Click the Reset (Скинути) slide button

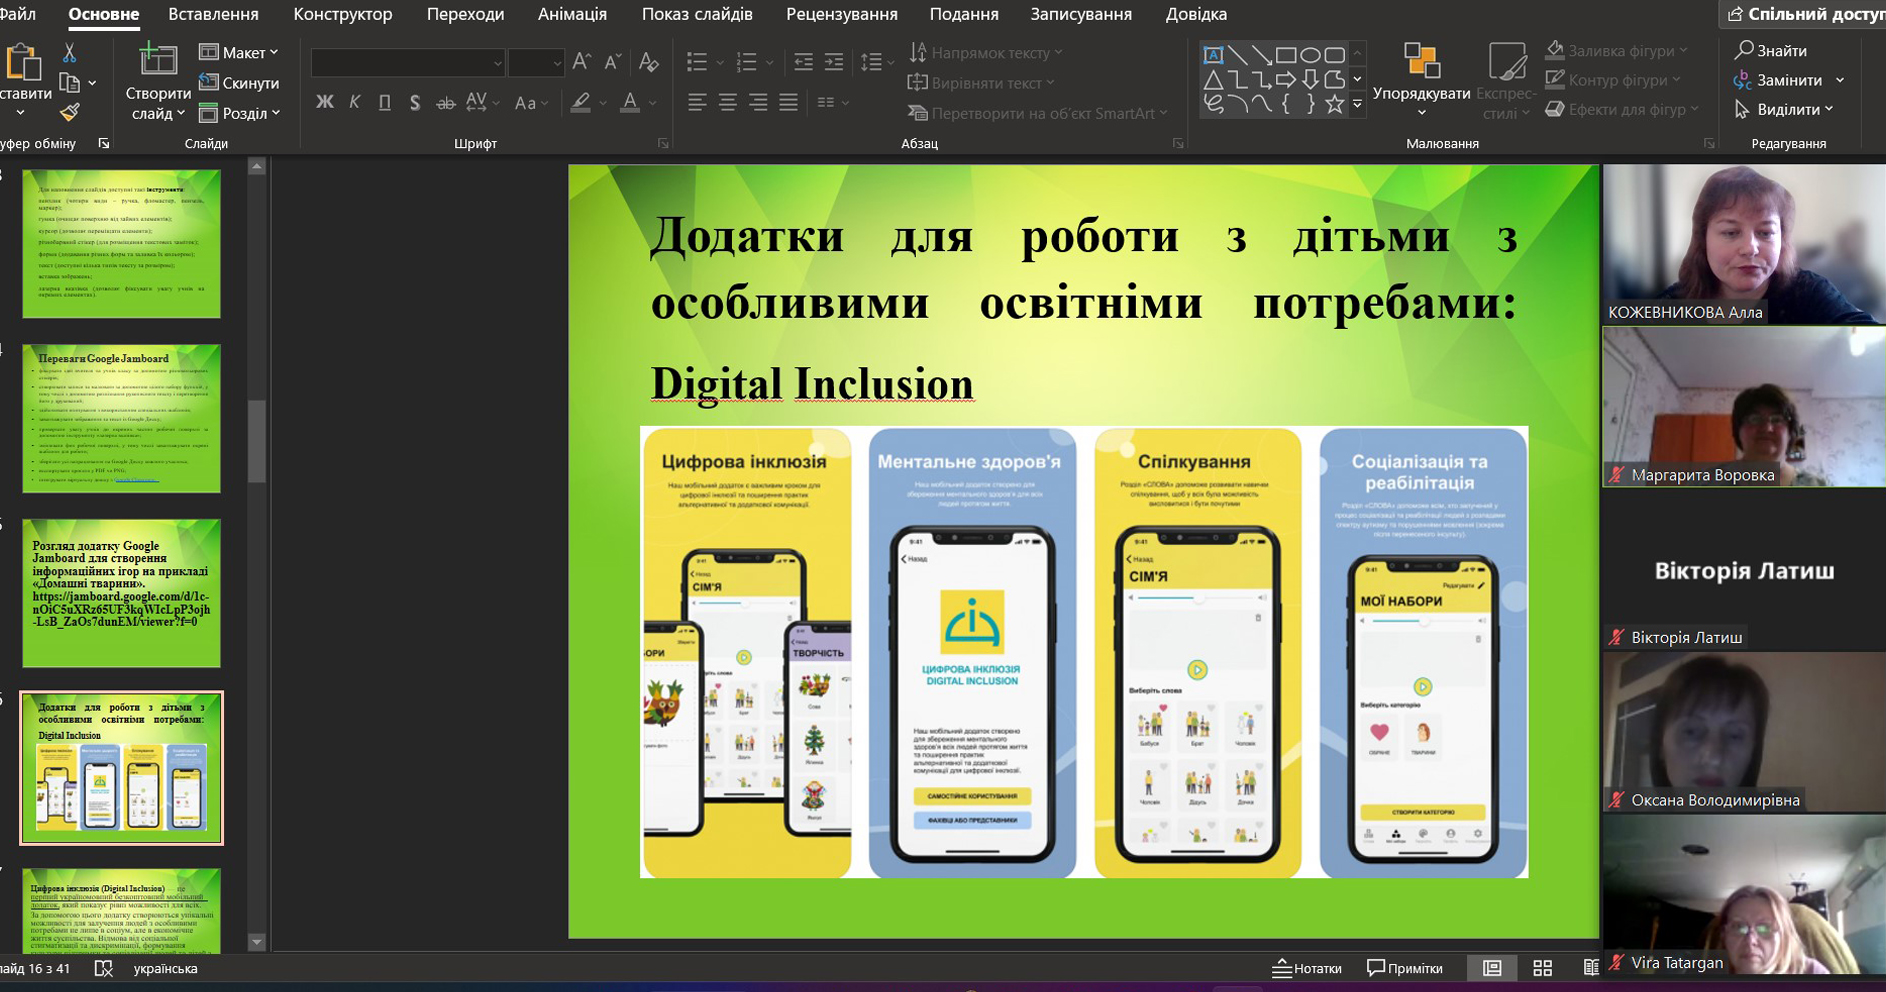(239, 83)
